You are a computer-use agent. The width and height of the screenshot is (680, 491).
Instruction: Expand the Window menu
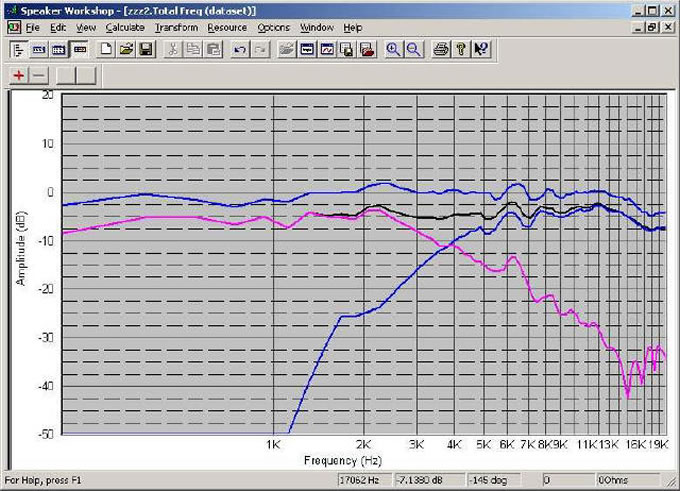point(316,27)
